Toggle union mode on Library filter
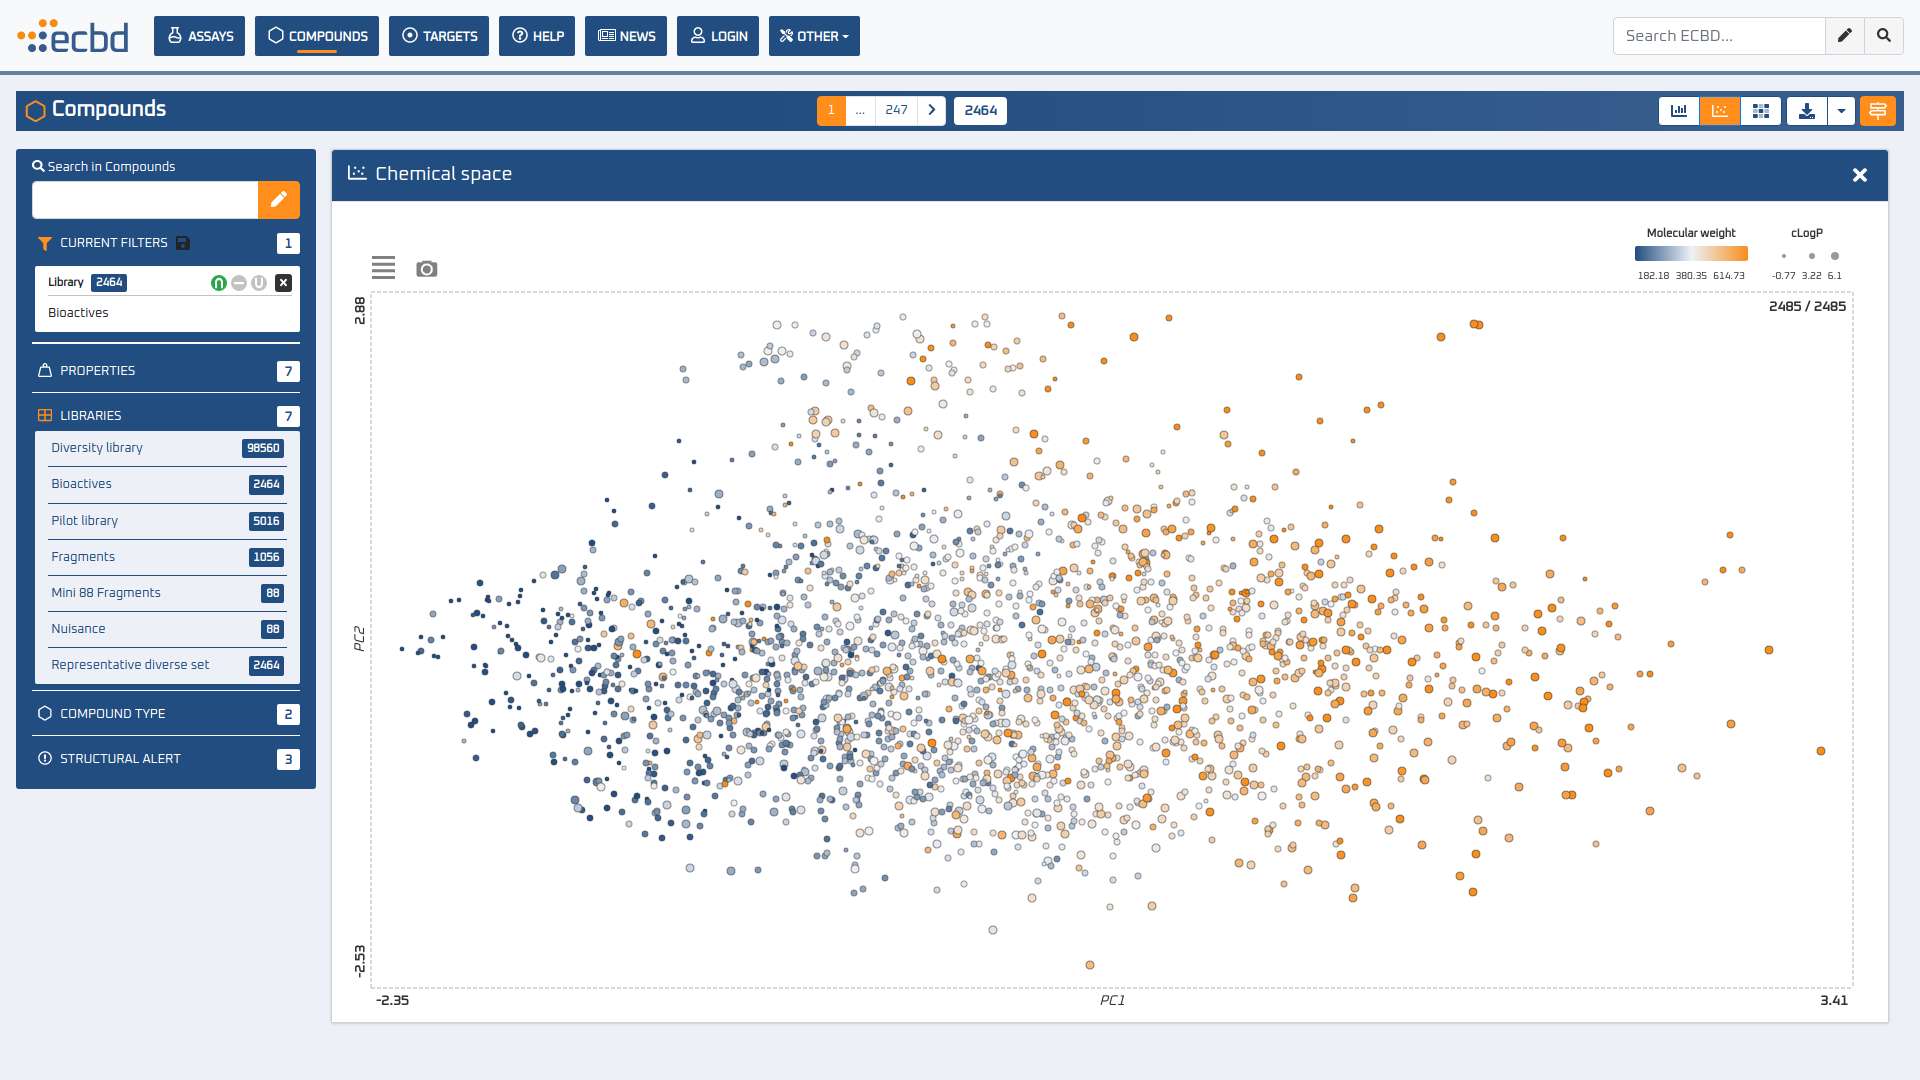 coord(259,283)
